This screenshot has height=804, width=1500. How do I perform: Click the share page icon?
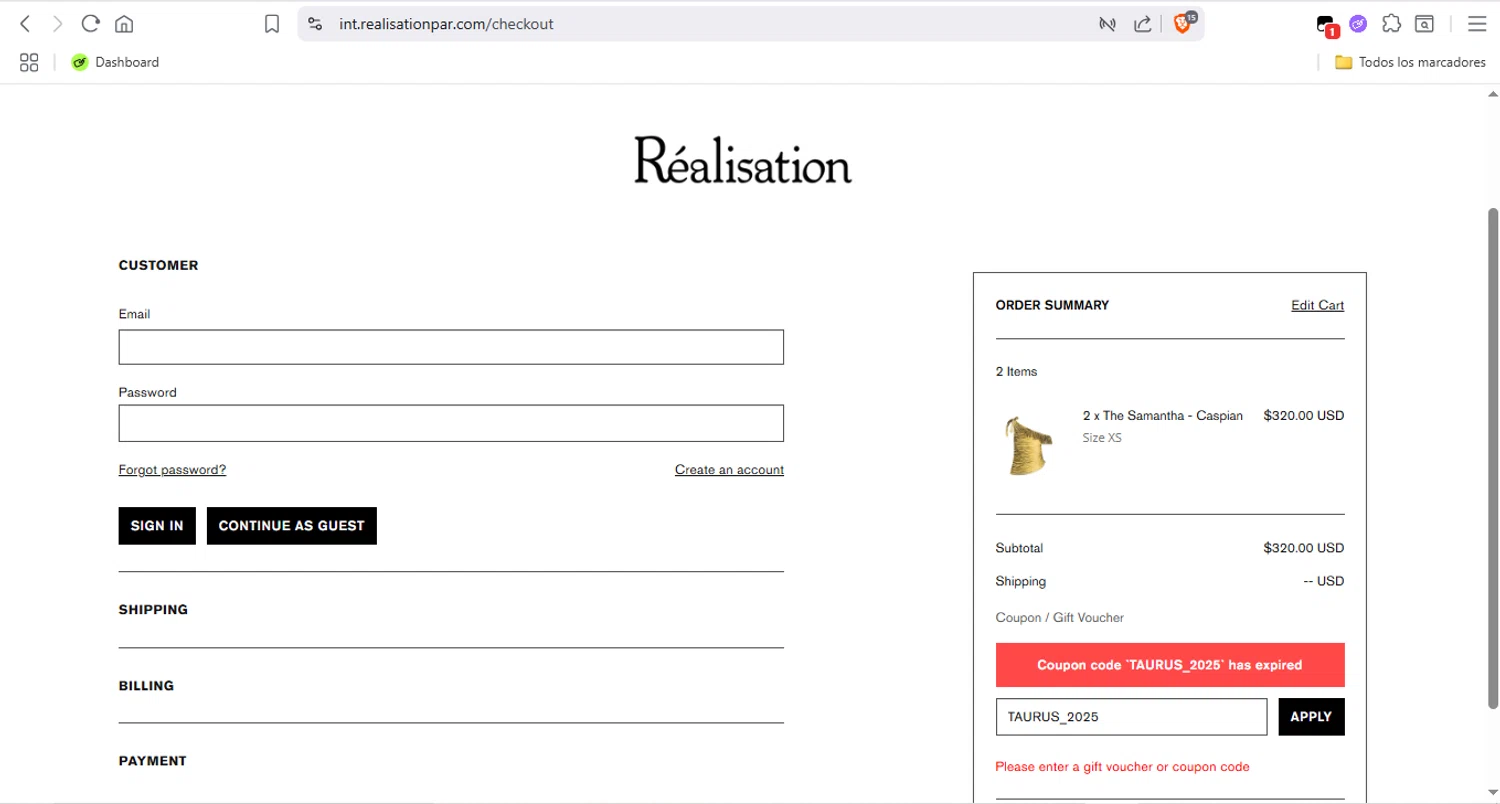coord(1142,24)
